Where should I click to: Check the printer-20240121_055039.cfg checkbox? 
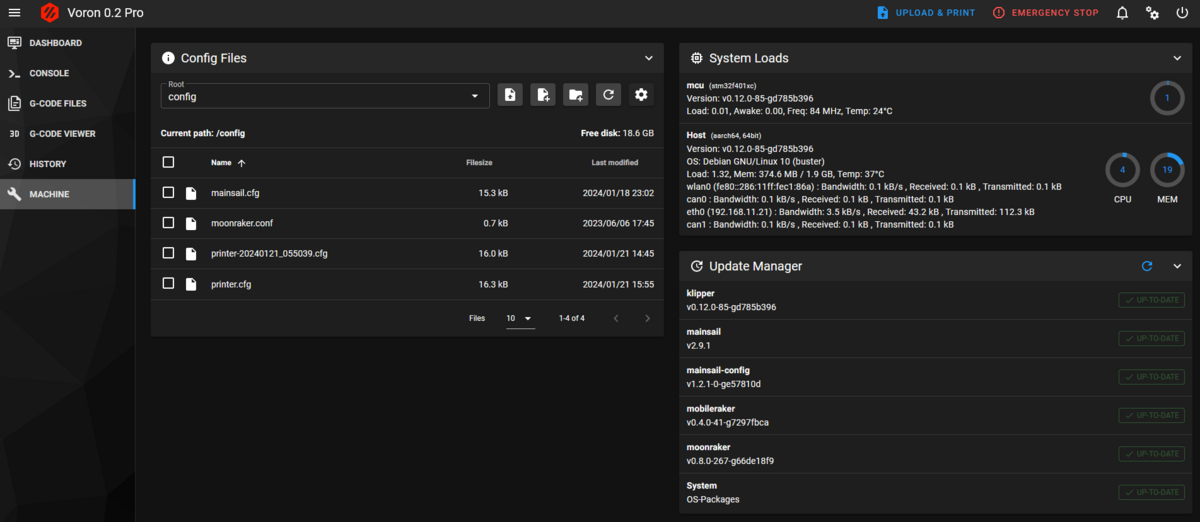click(168, 253)
